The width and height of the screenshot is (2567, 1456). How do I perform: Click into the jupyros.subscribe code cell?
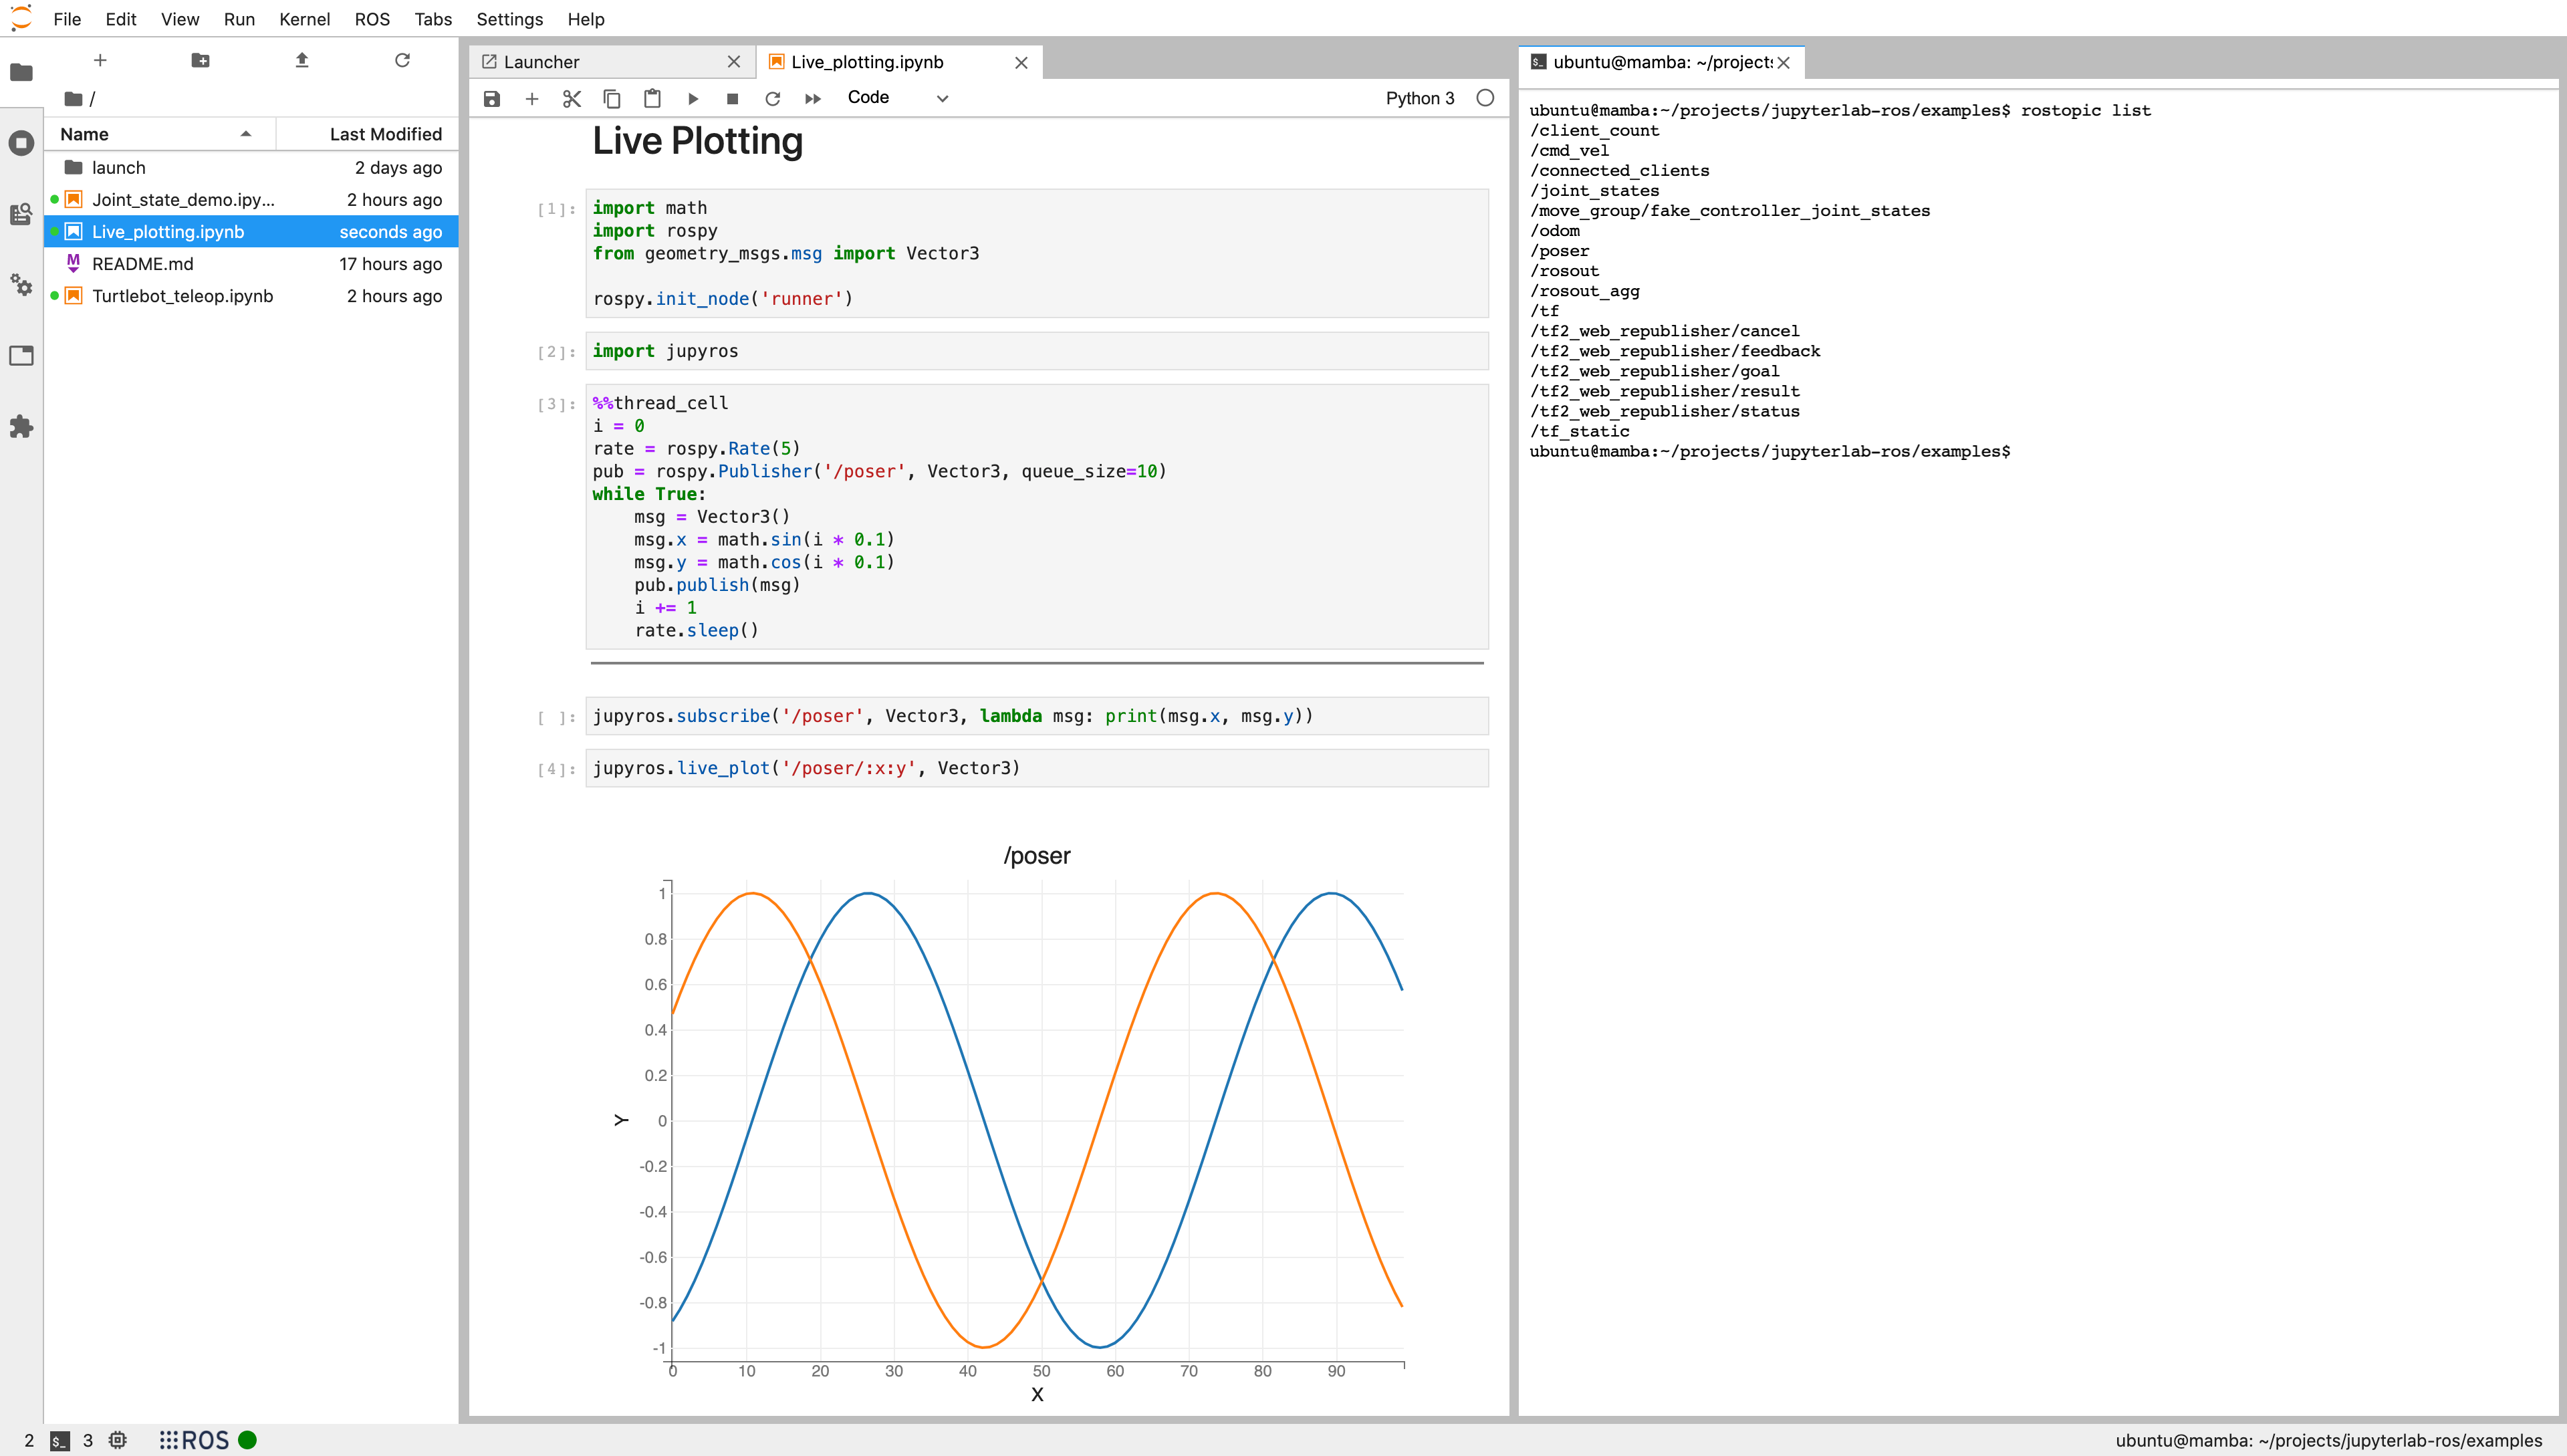[x=1037, y=716]
